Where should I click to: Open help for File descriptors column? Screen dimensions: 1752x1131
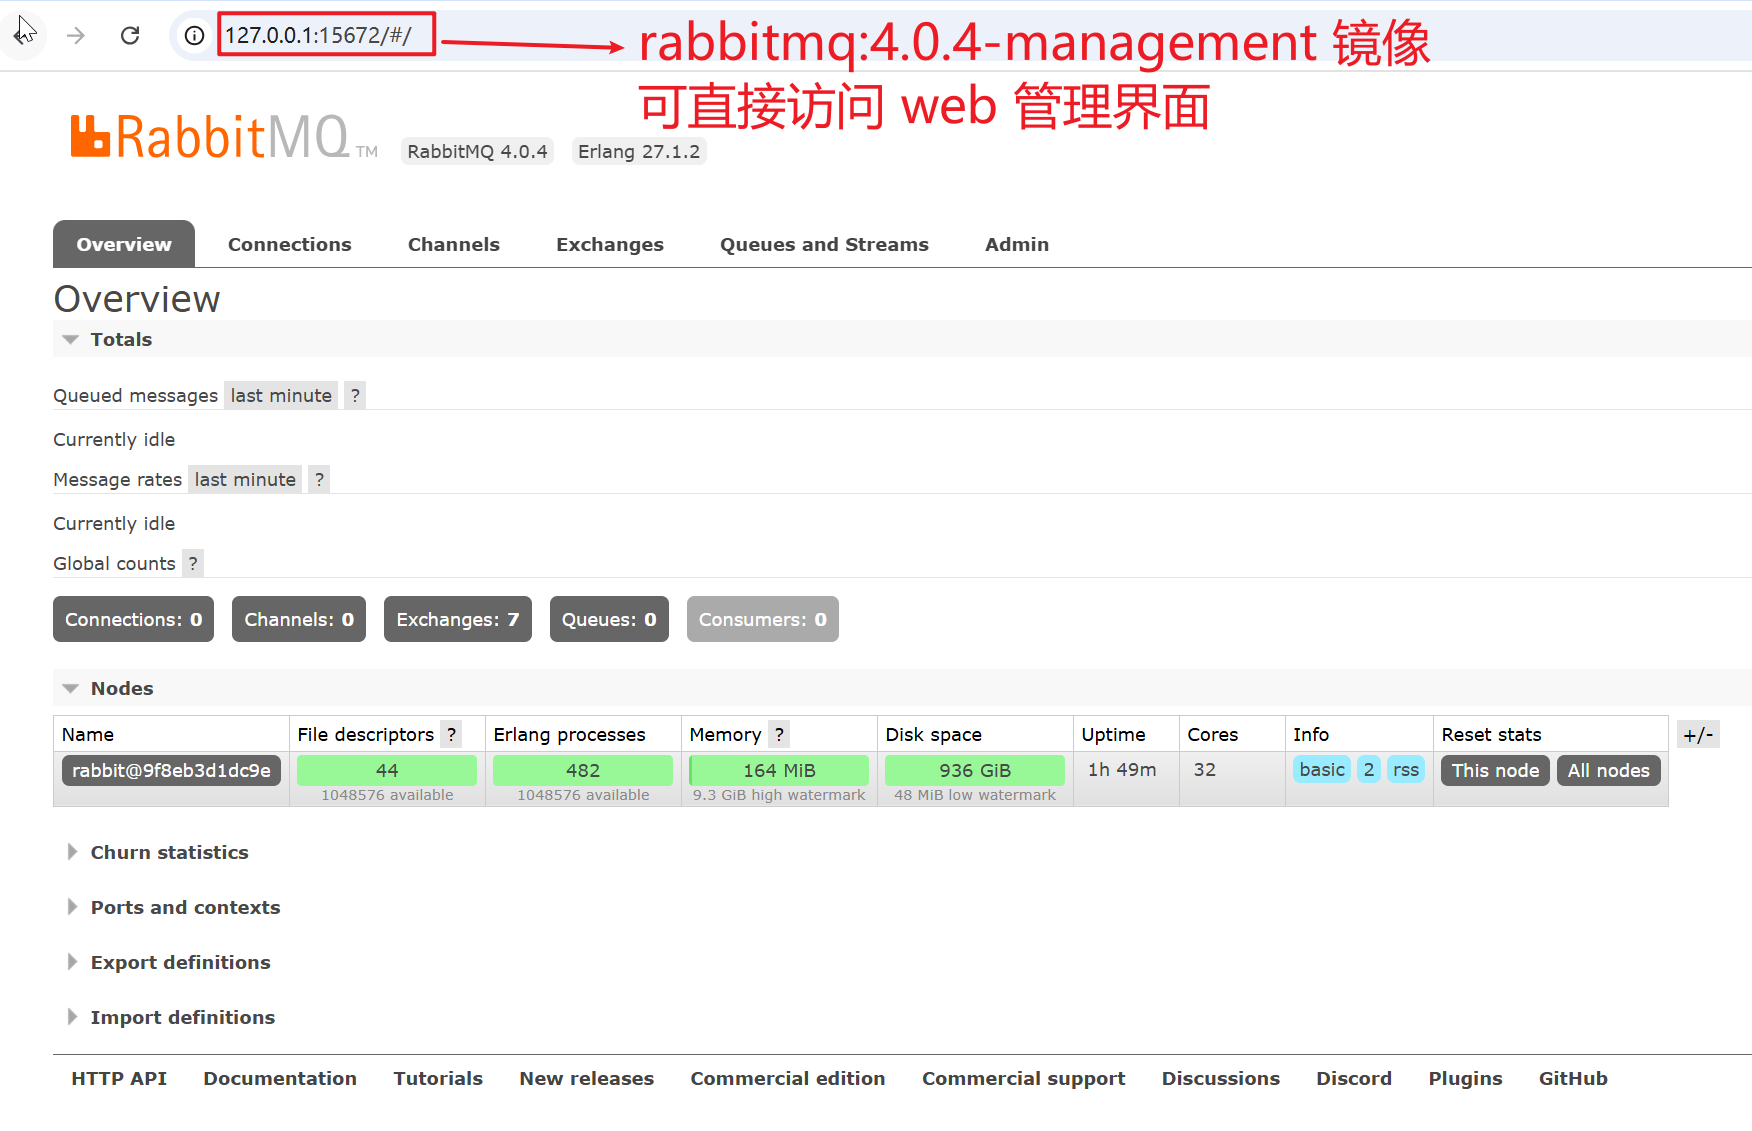452,734
